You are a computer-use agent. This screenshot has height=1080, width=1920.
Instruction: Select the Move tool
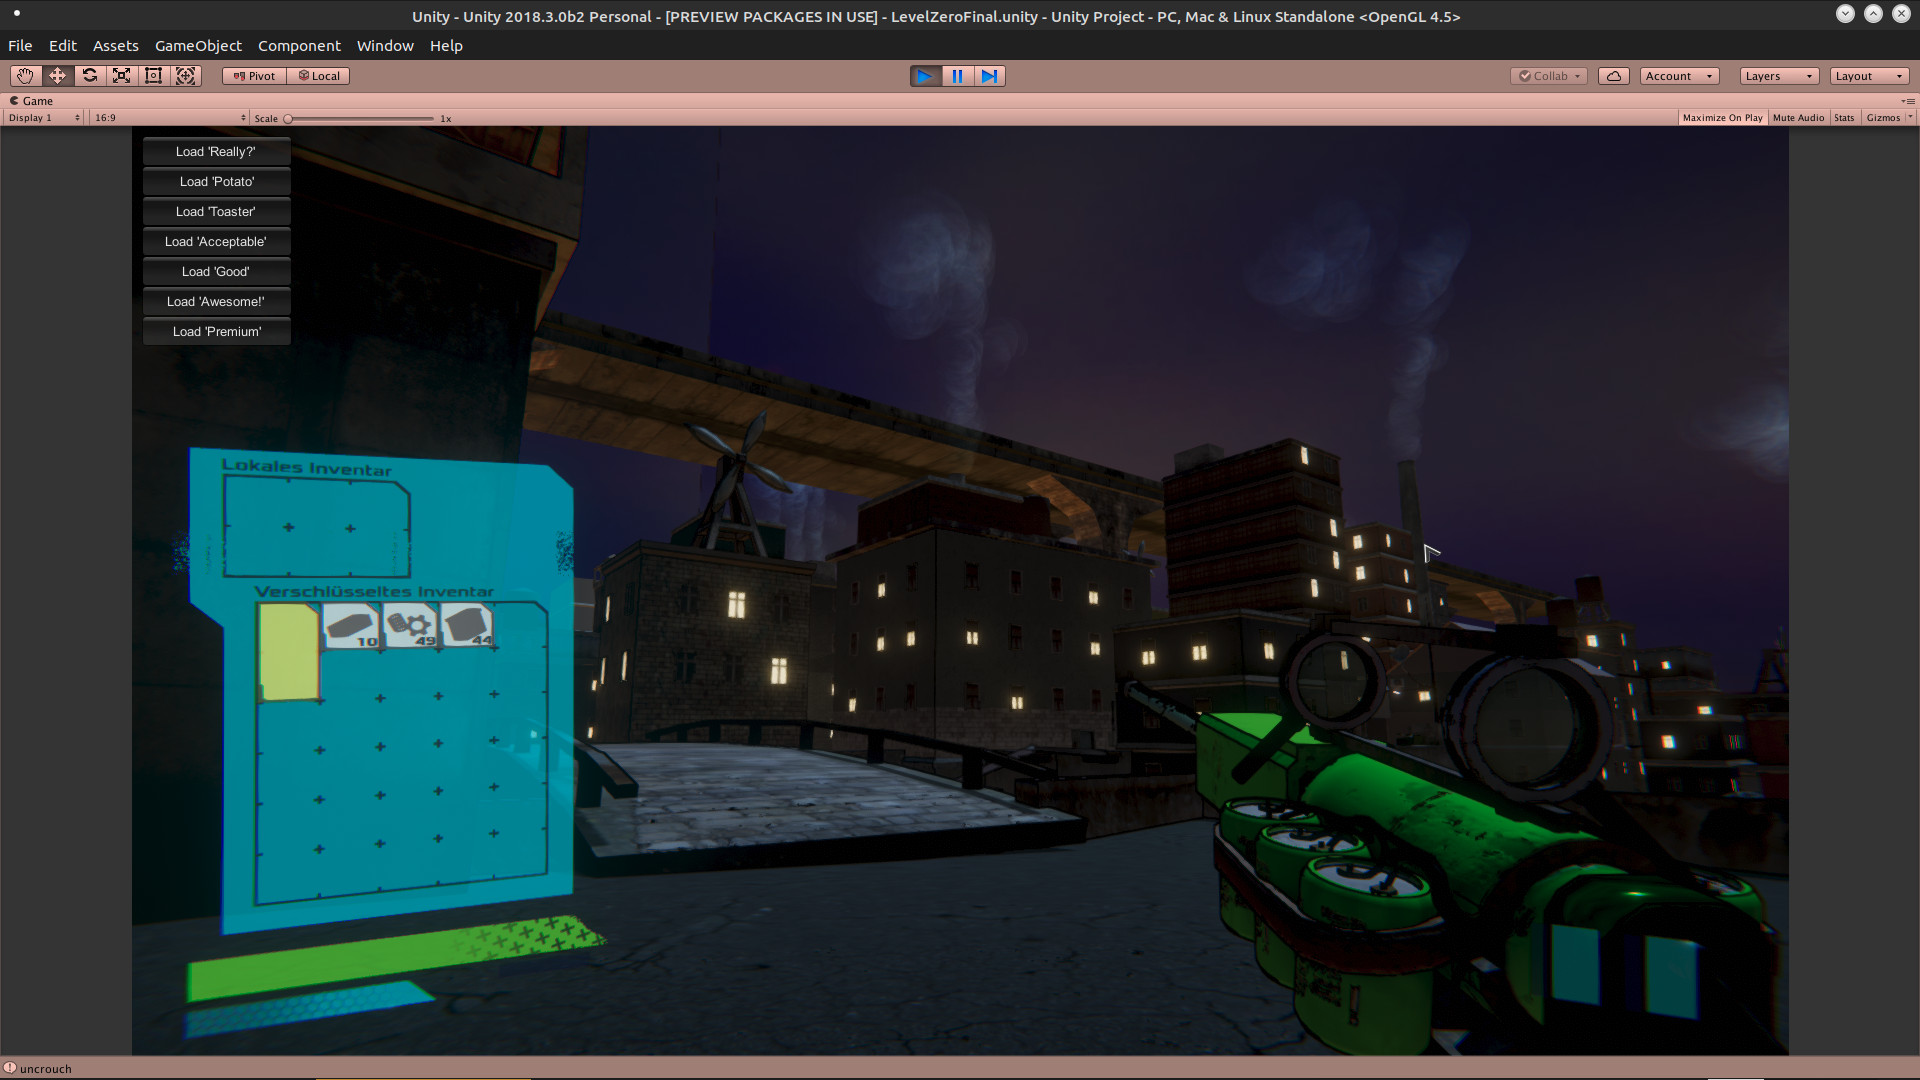click(x=57, y=76)
